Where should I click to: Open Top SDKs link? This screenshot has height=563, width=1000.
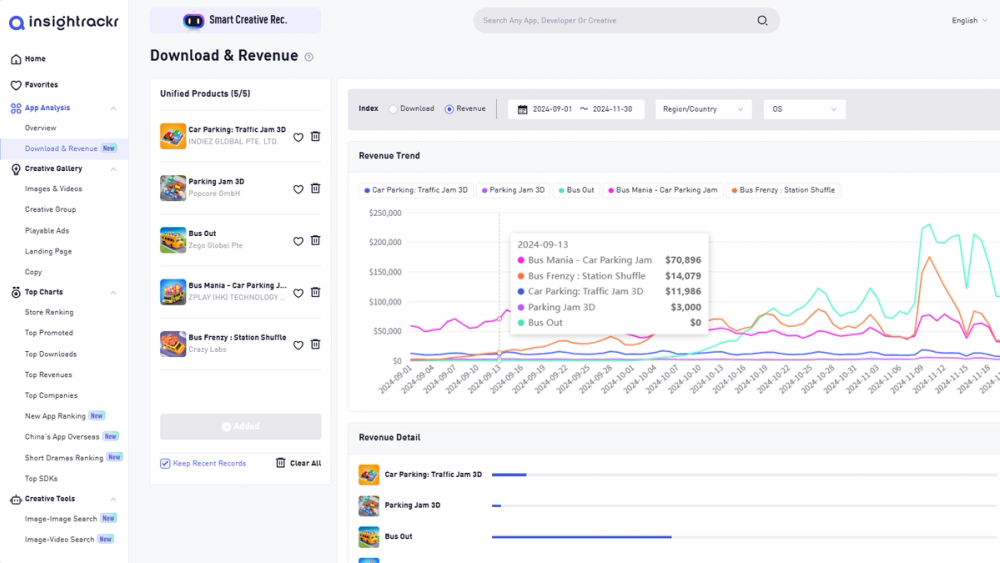41,479
